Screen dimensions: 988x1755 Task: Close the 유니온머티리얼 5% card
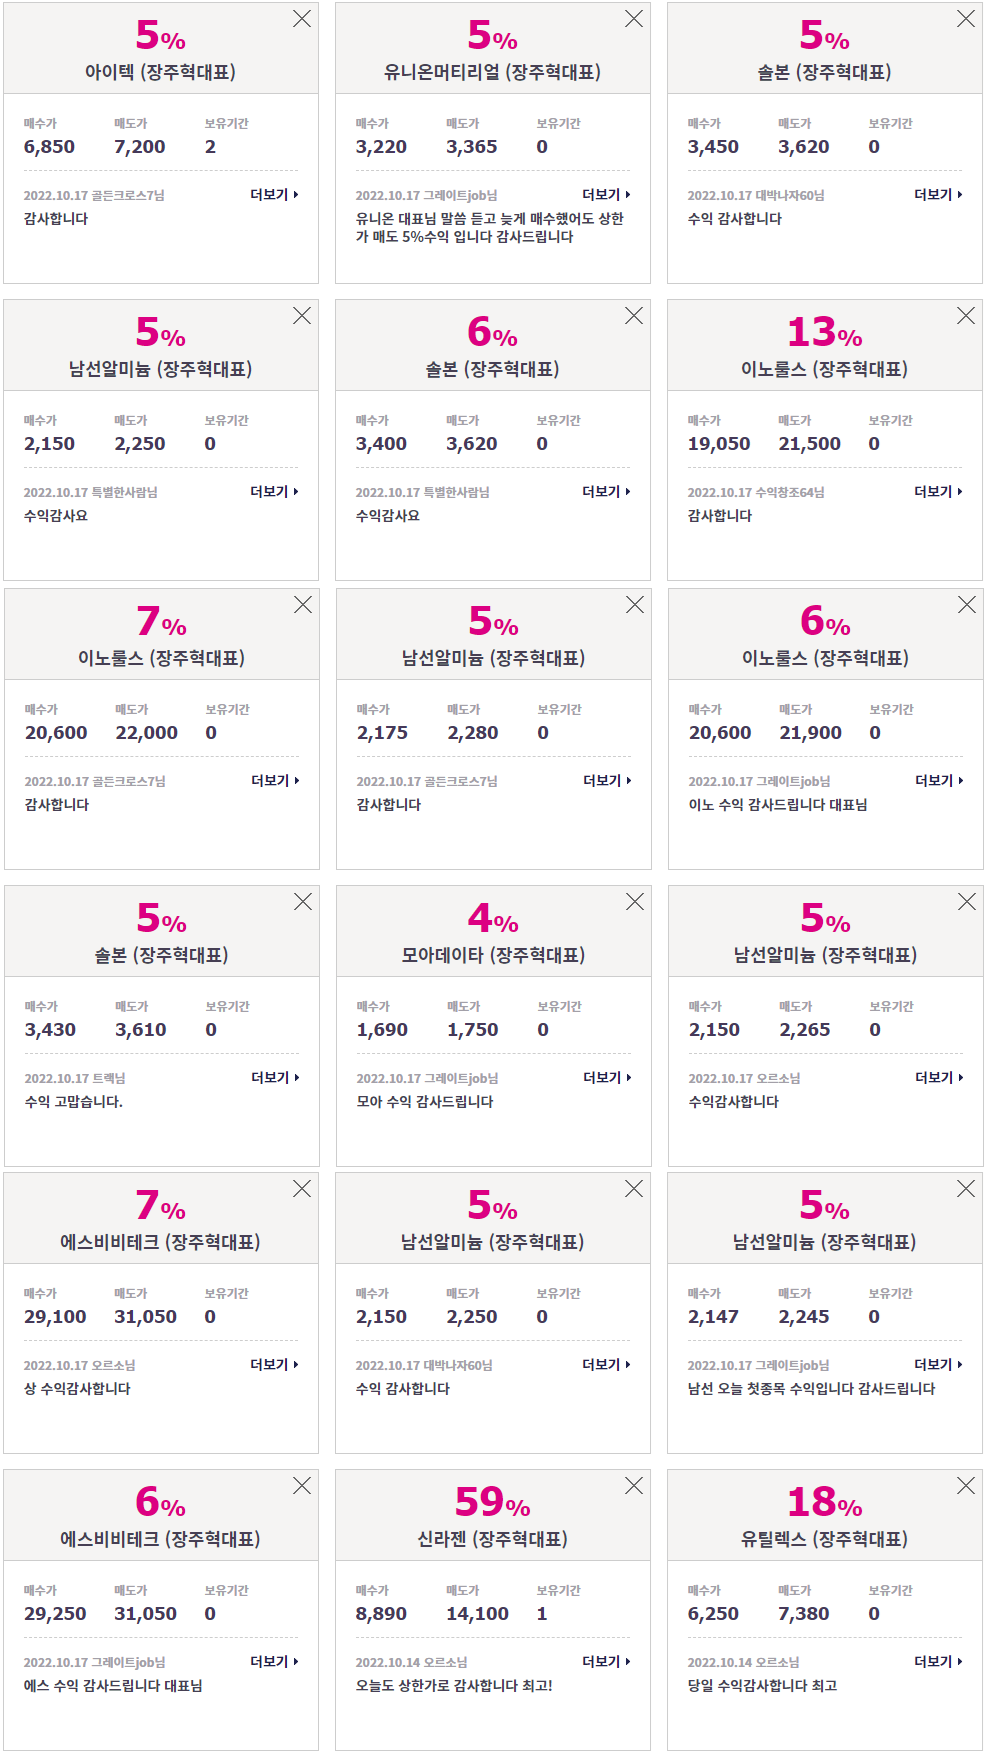pos(634,19)
